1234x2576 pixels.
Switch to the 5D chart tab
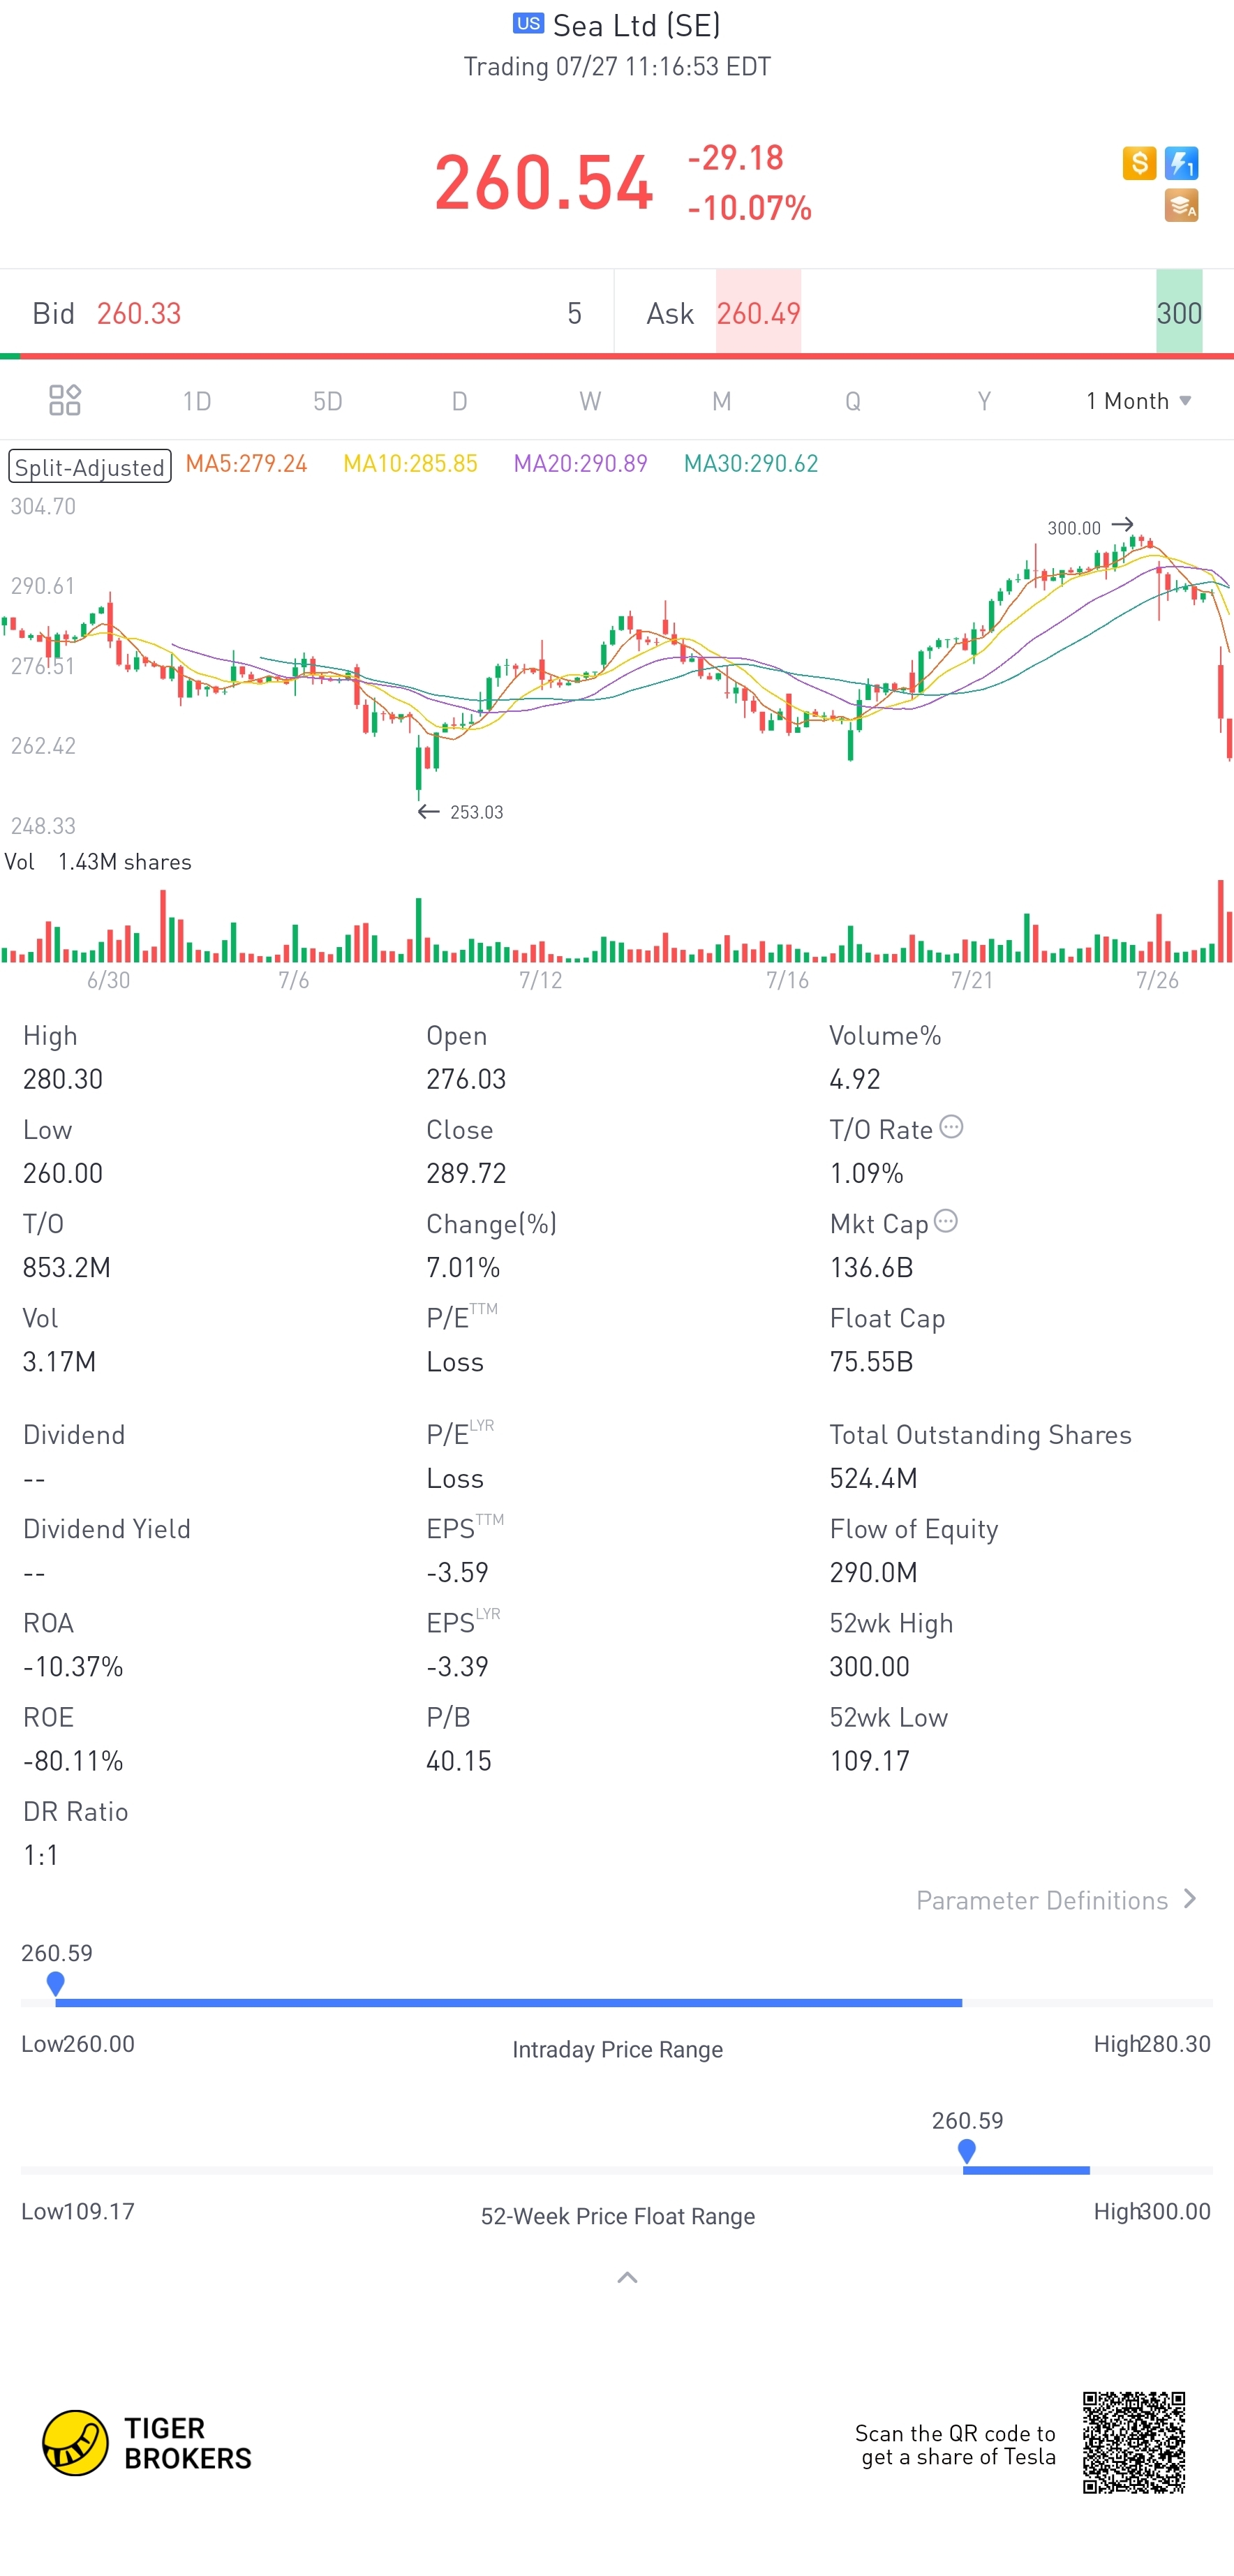(328, 401)
